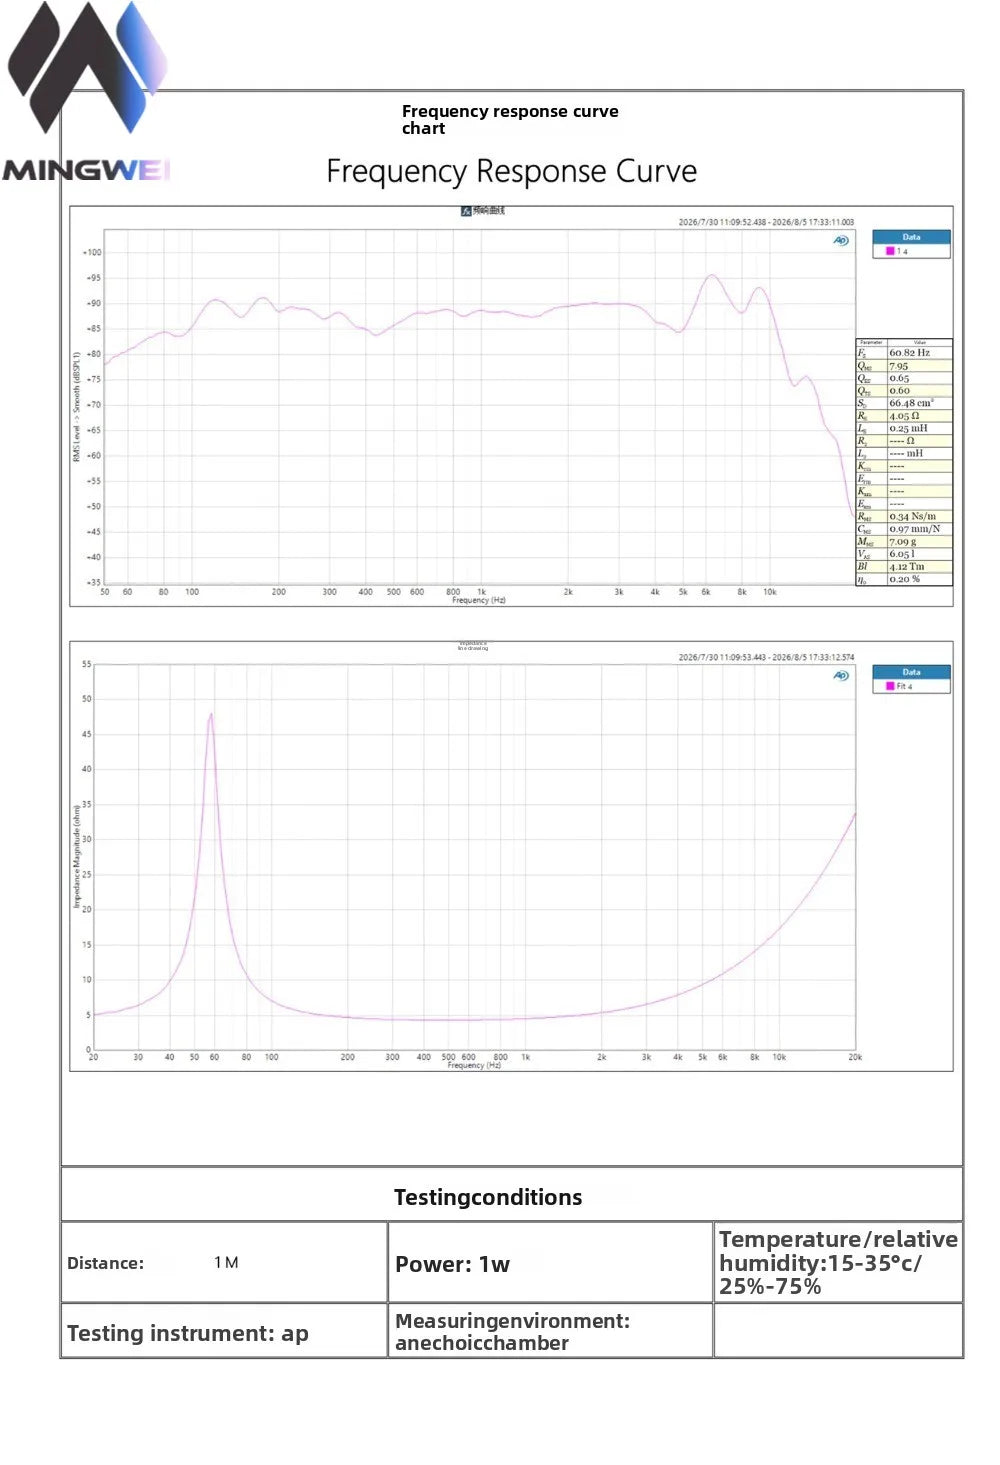Click the frequency response curve peak near 6k
The height and width of the screenshot is (1465, 1000).
click(712, 275)
